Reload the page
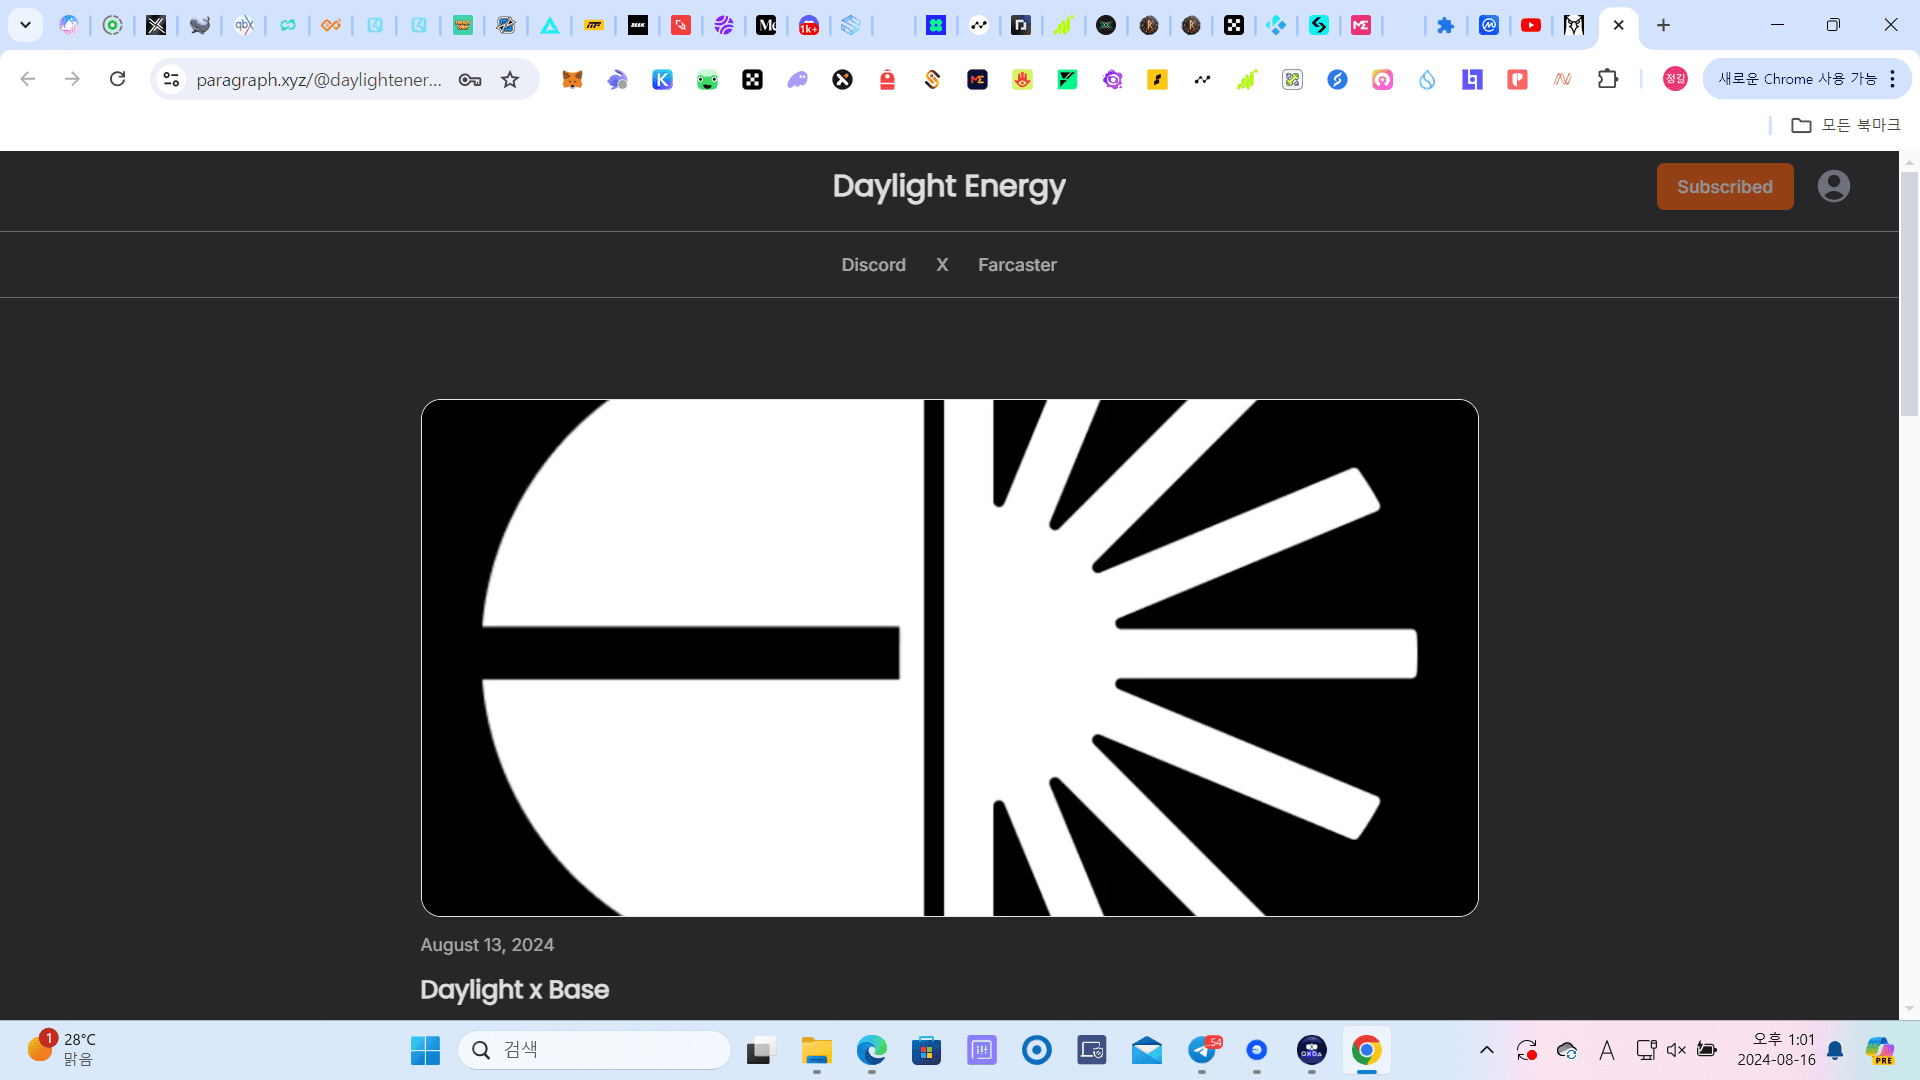This screenshot has height=1080, width=1920. 117,79
